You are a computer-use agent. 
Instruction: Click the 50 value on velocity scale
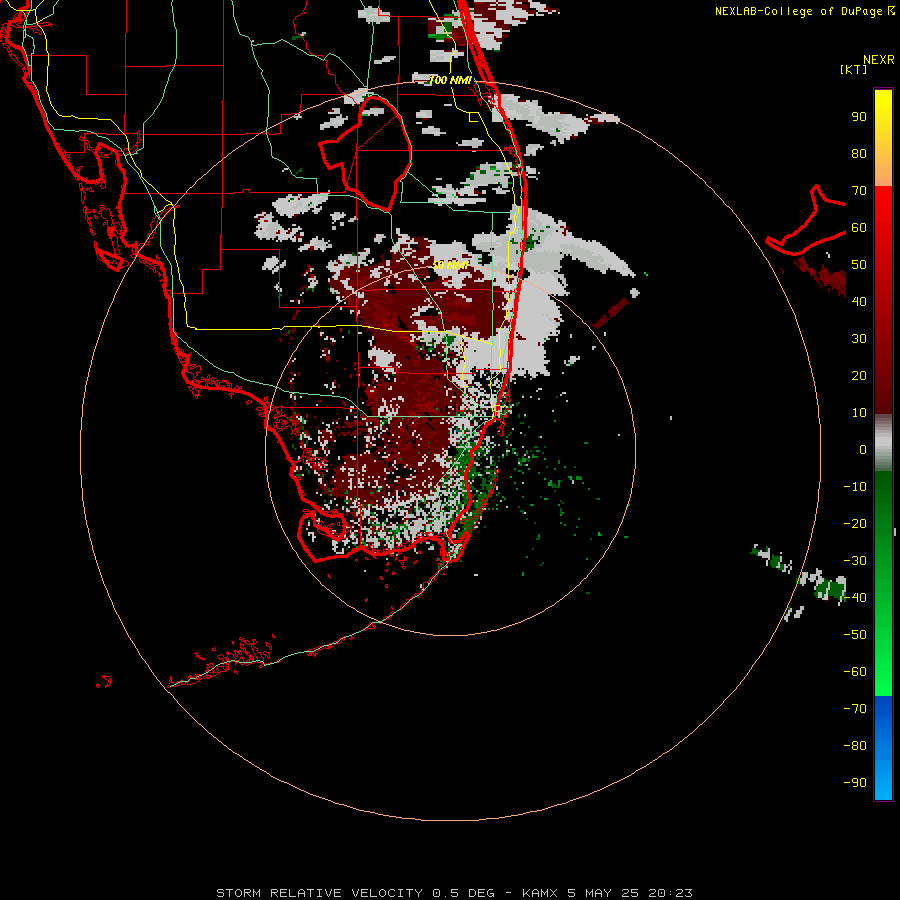(859, 265)
